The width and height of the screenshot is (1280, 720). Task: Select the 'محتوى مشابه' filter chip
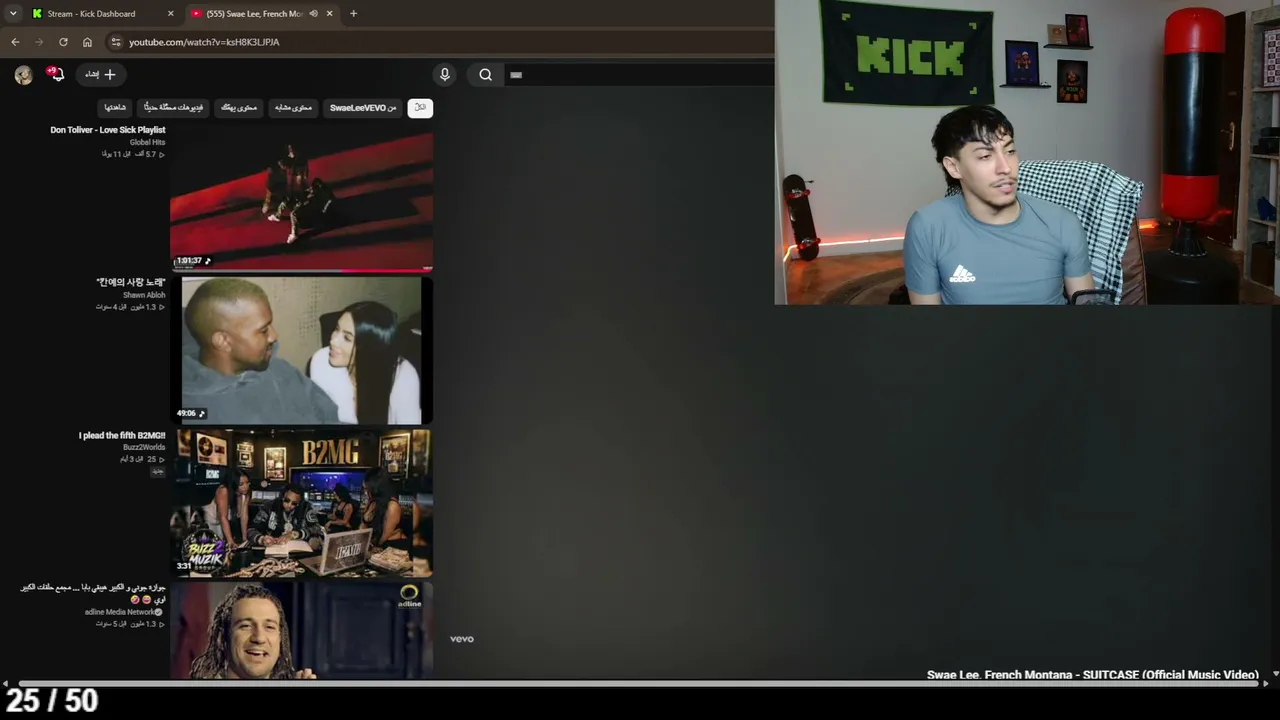pyautogui.click(x=293, y=107)
